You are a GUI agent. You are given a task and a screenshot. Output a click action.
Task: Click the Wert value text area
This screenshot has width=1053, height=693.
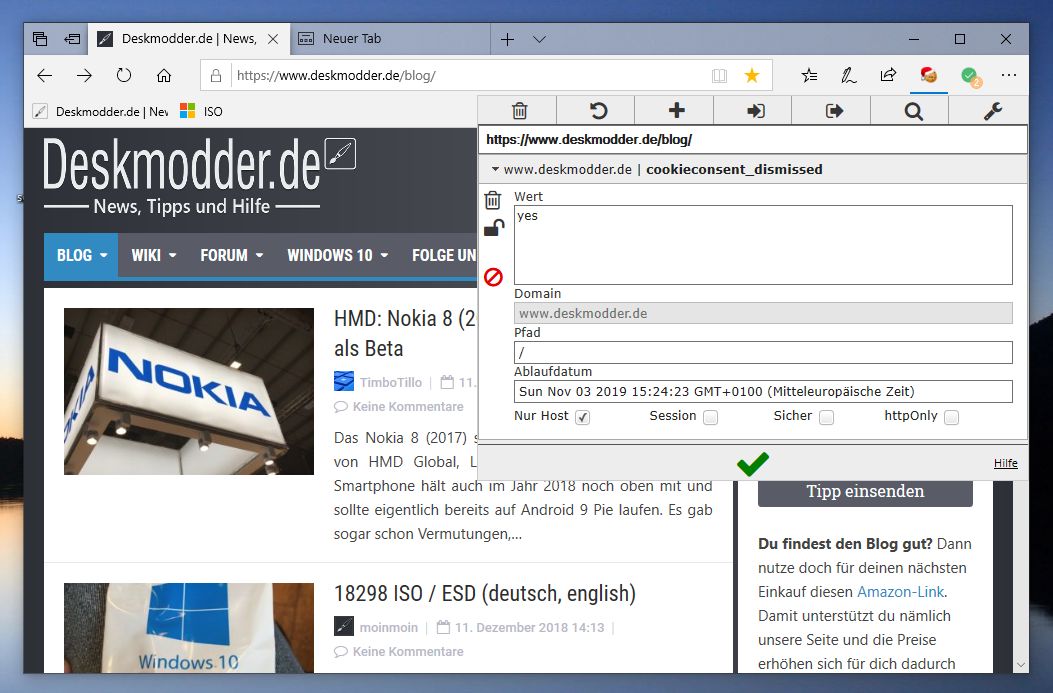point(763,244)
